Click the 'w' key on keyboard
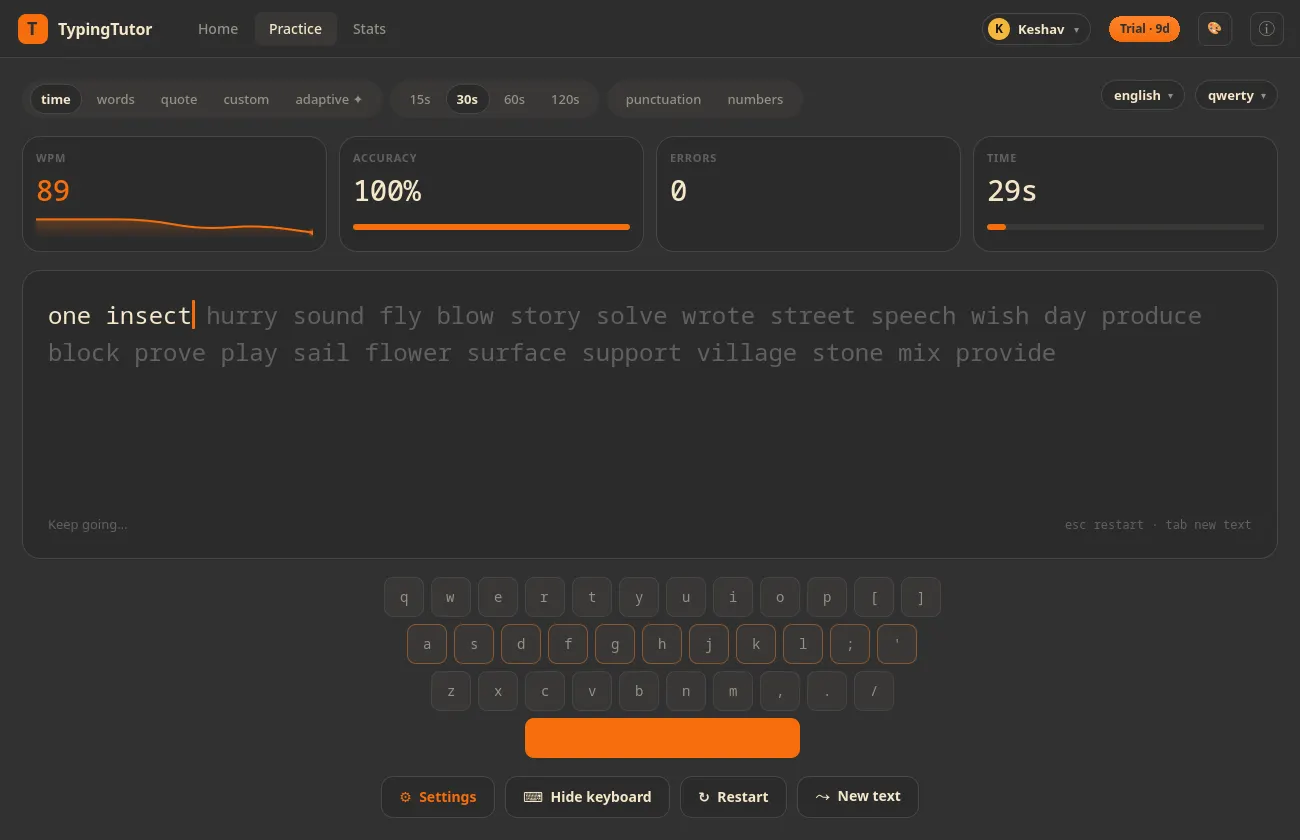The image size is (1300, 840). pos(451,598)
